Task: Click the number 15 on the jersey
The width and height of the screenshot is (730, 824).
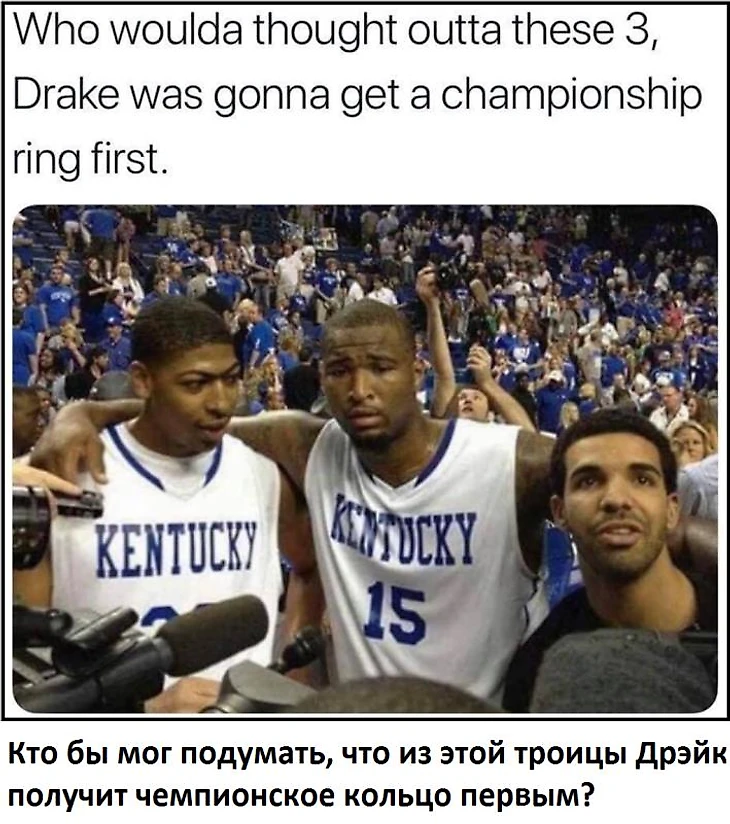Action: [396, 613]
